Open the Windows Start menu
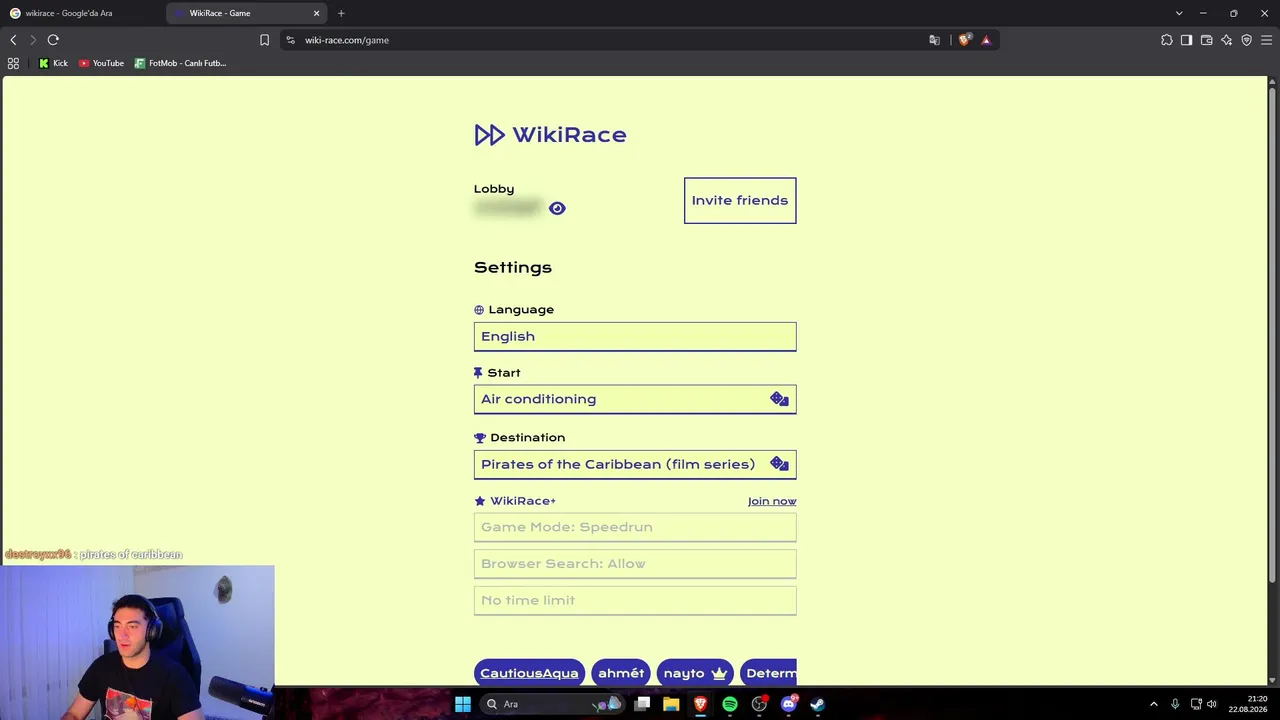Screen dimensions: 1280x720 coord(463,704)
